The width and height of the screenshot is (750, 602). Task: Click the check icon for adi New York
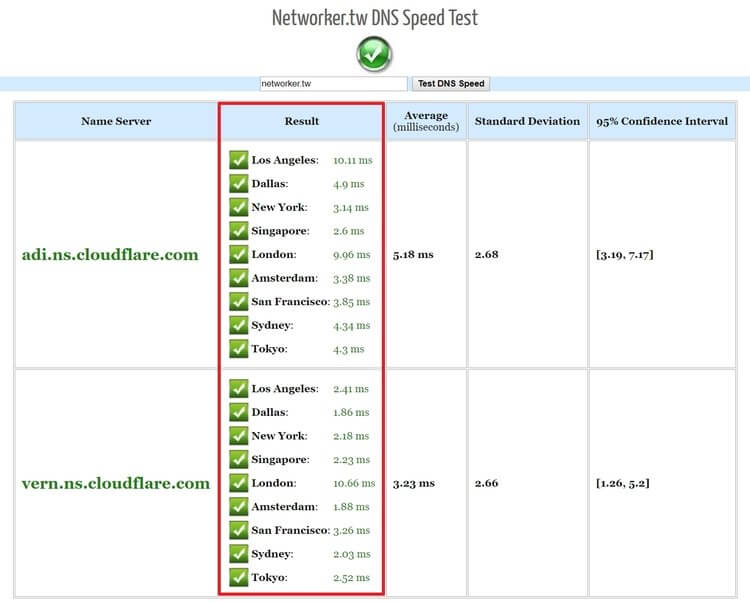tap(239, 208)
